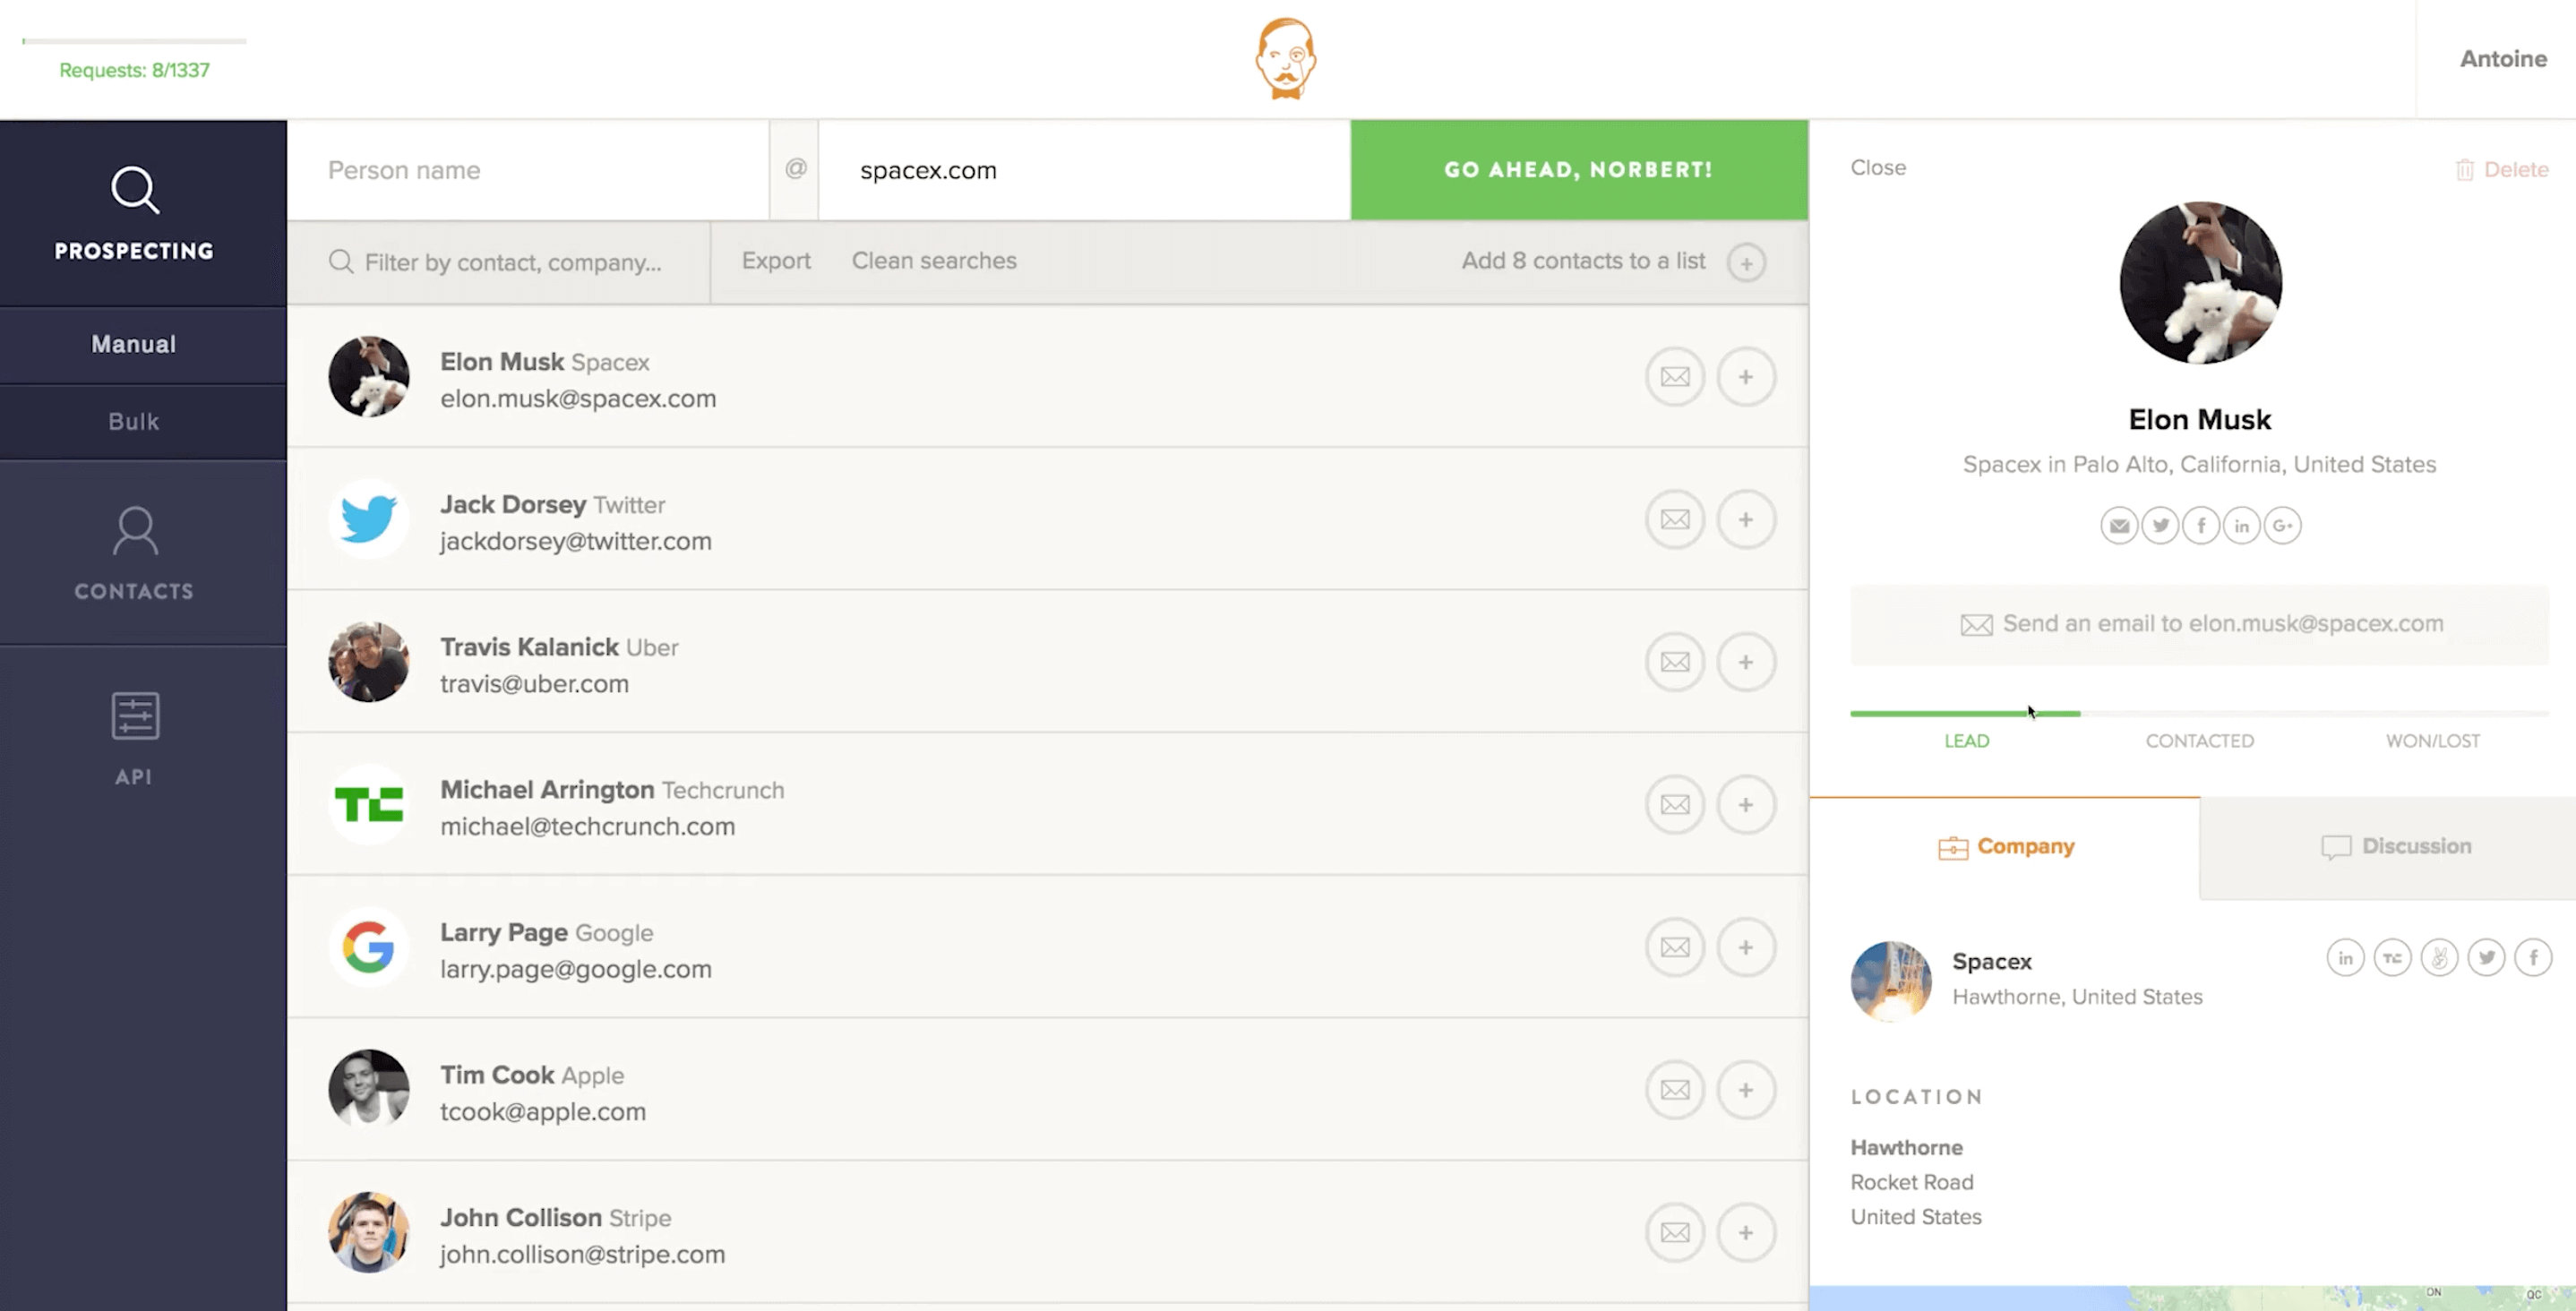Focus the filter by contact field
The width and height of the screenshot is (2576, 1311).
(x=498, y=262)
